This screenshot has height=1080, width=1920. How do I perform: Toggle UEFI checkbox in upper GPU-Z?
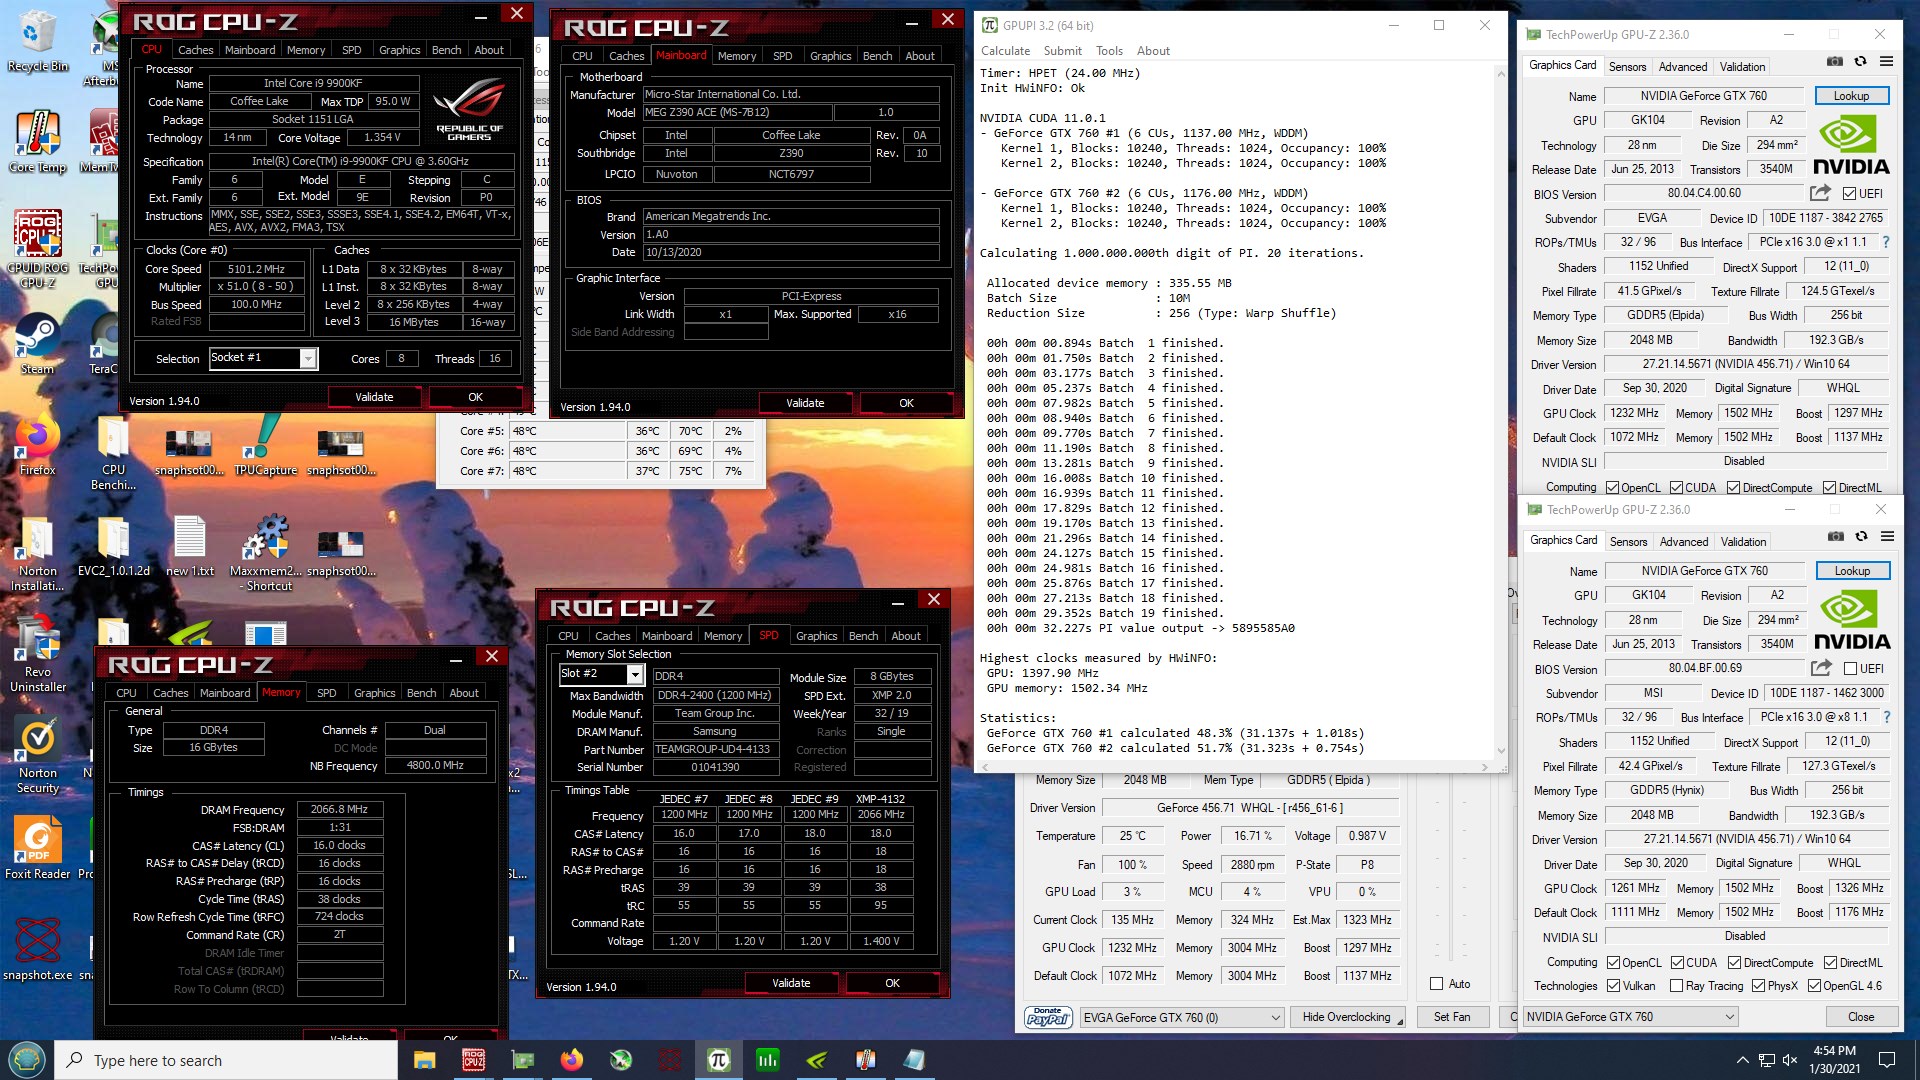pyautogui.click(x=1849, y=194)
